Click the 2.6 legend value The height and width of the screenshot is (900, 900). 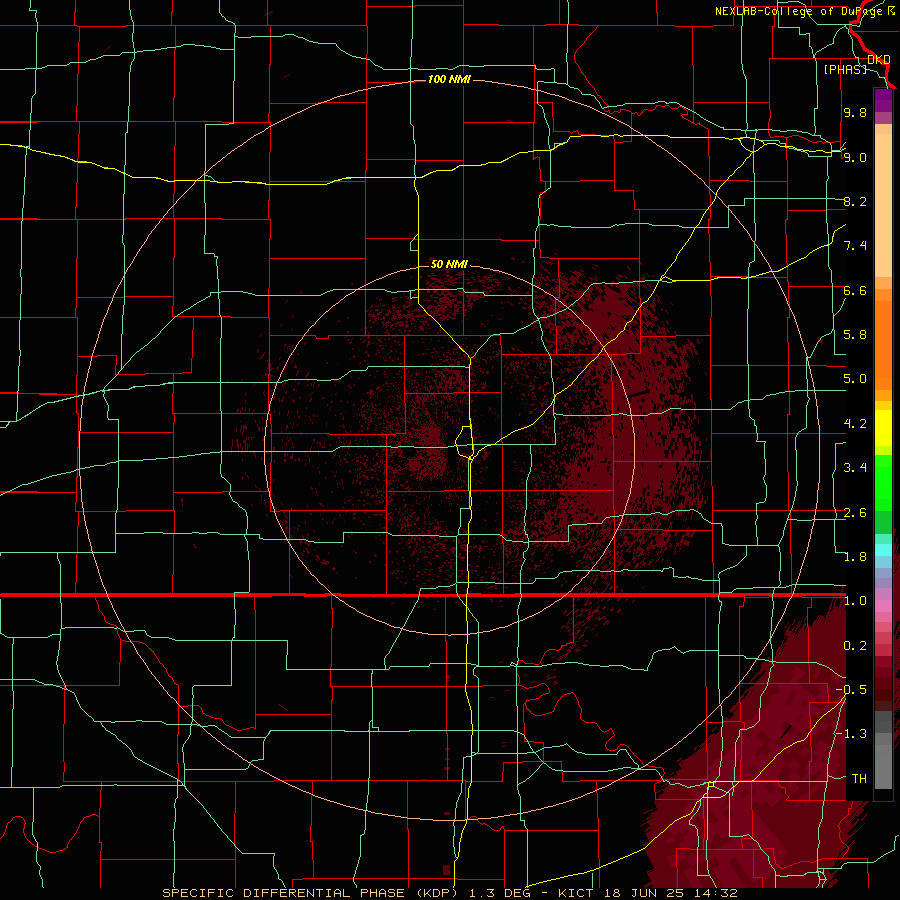(855, 513)
